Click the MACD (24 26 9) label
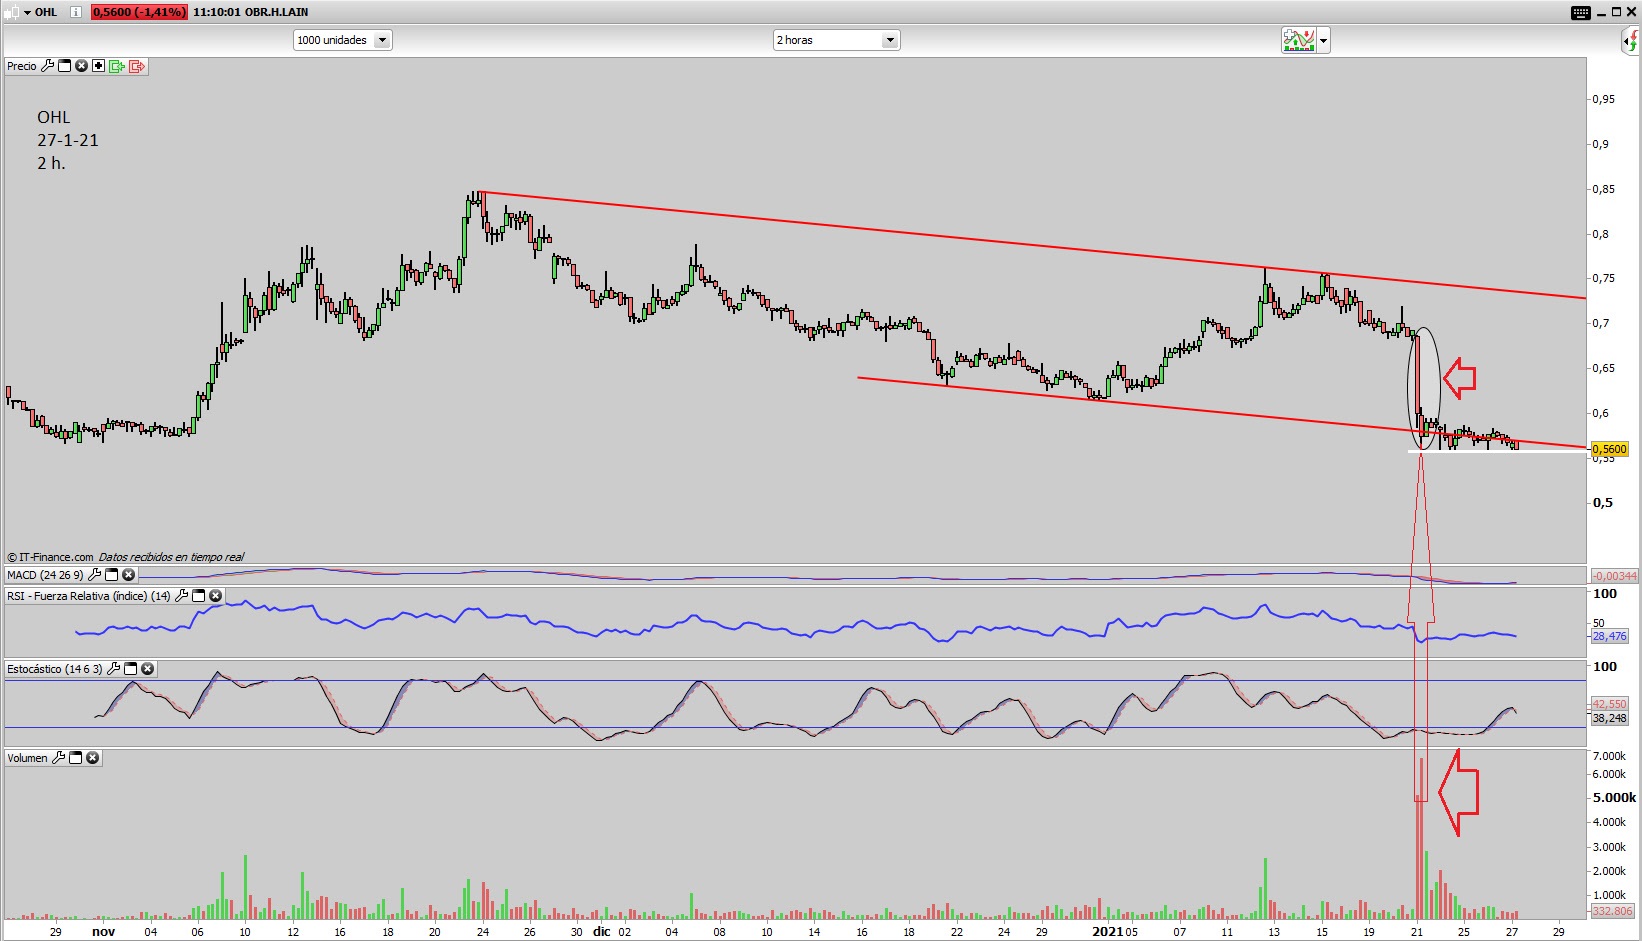Screen dimensions: 1642x941 pyautogui.click(x=46, y=575)
